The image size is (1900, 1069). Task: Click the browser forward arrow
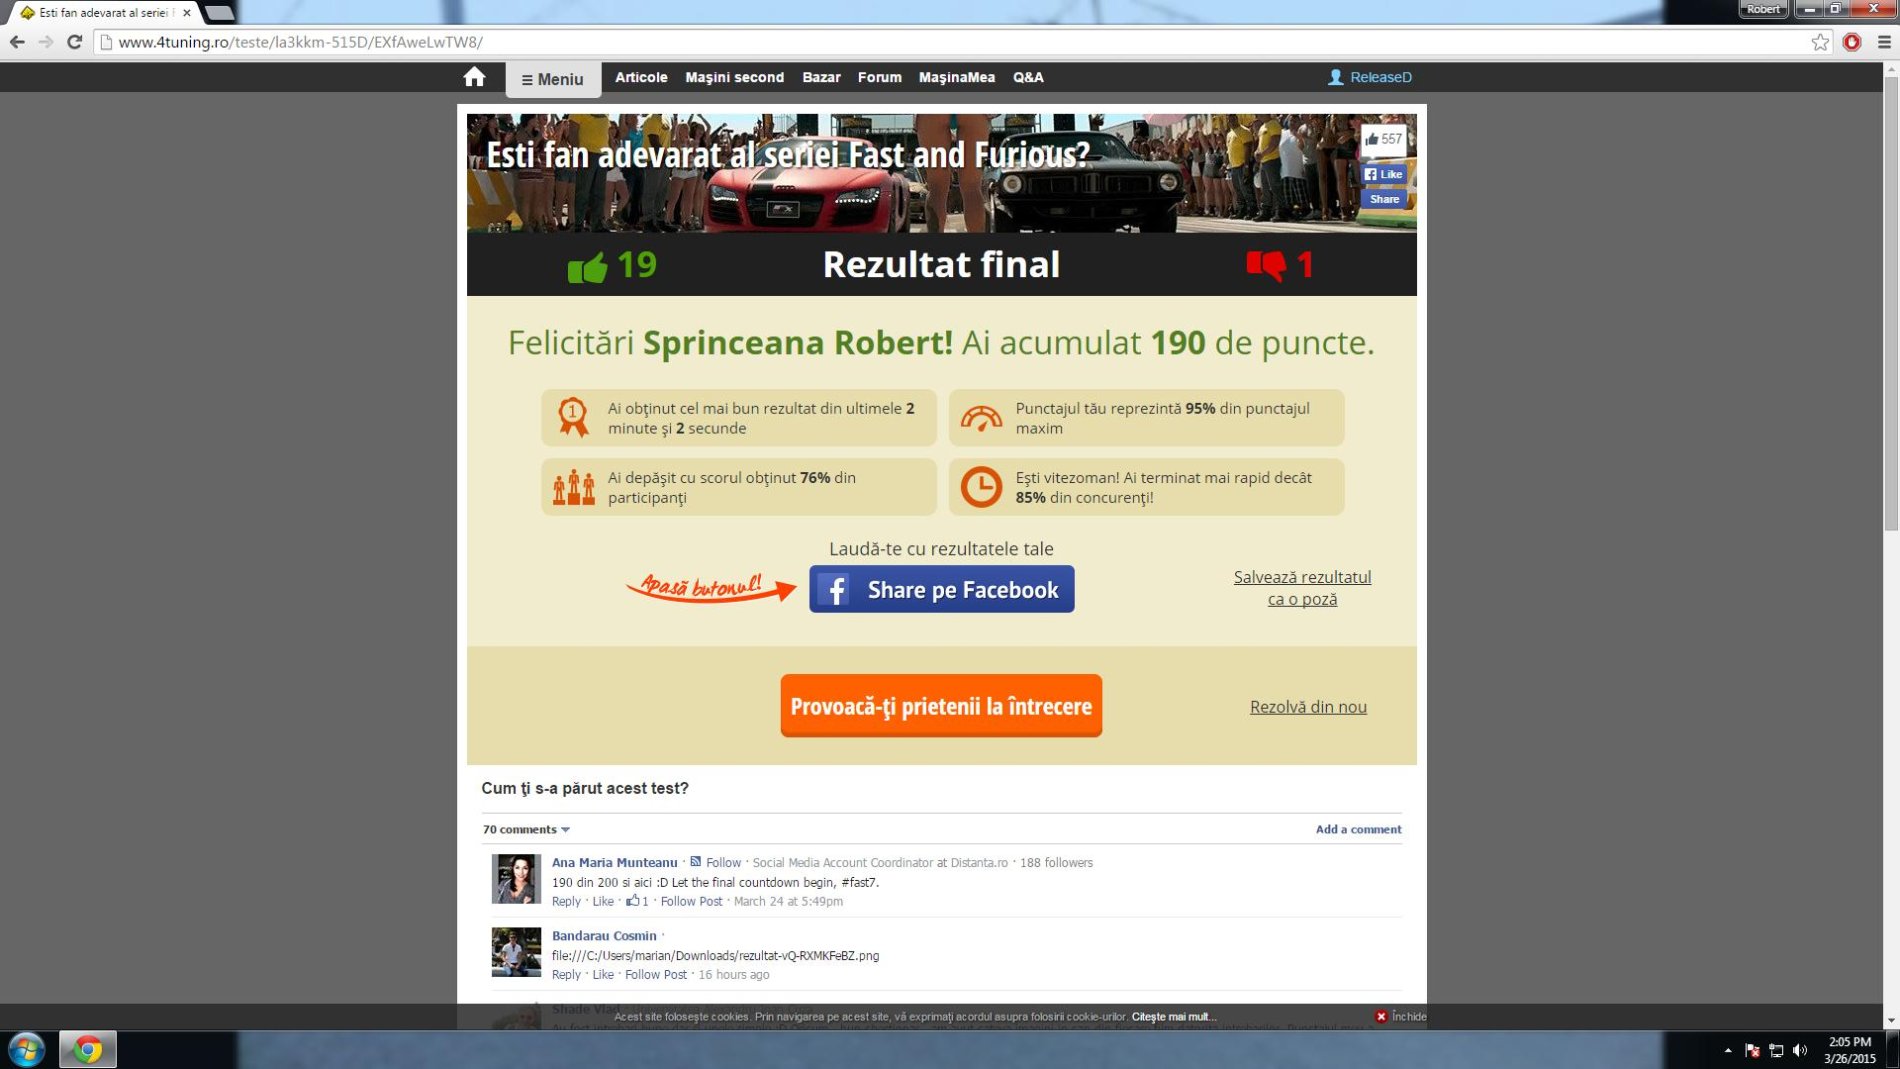pos(46,42)
